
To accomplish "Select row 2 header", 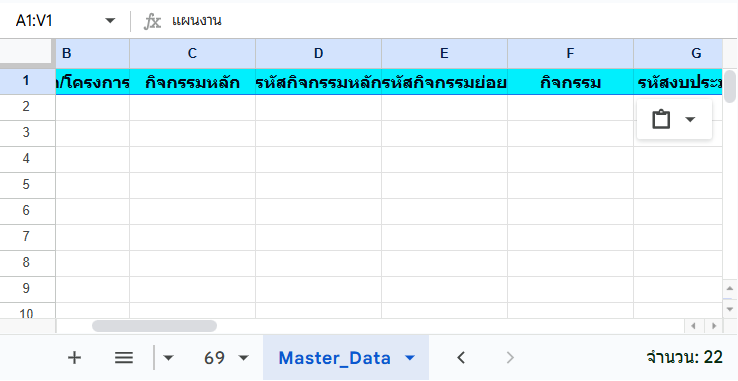I will click(x=27, y=107).
